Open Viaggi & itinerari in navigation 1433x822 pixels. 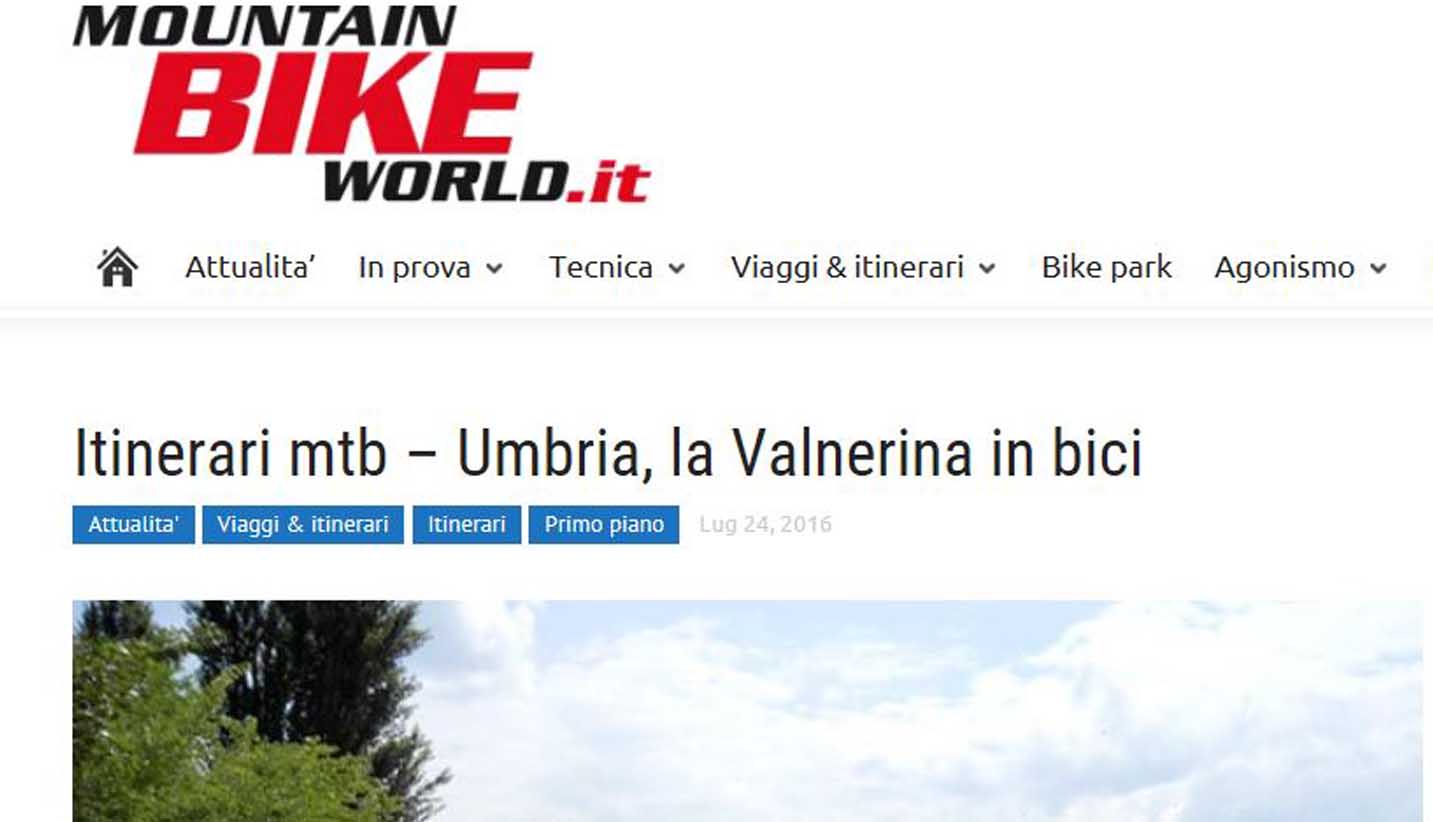tap(847, 267)
